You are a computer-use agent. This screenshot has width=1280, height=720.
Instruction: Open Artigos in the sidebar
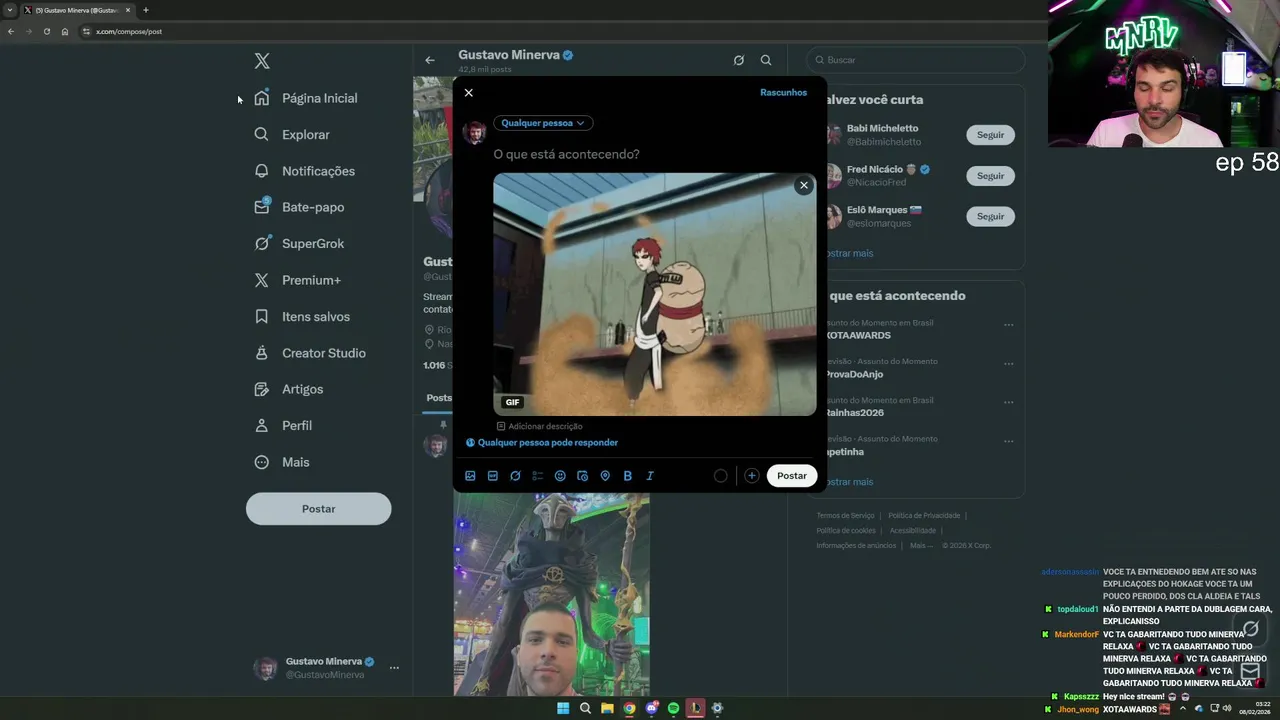coord(289,389)
